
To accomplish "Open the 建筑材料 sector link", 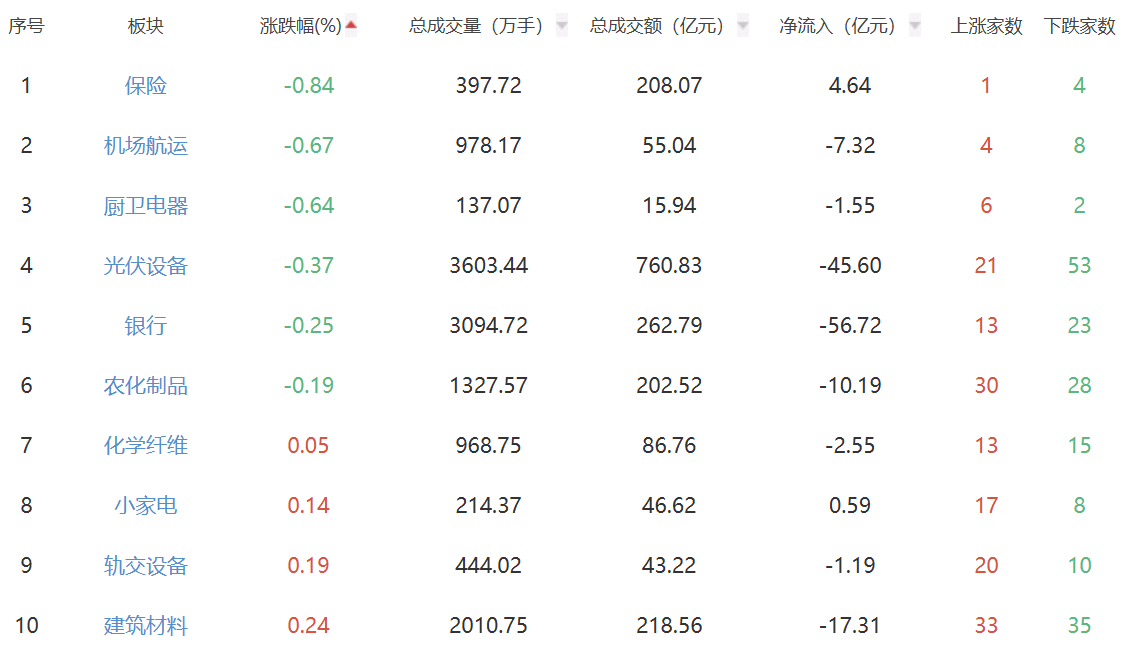I will coord(146,626).
